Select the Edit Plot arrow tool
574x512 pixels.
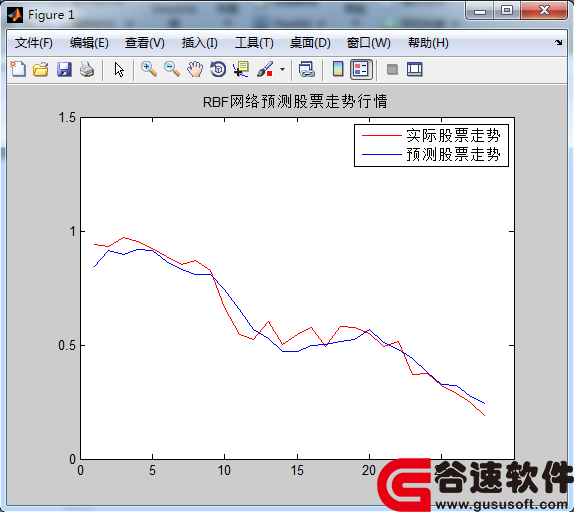[119, 69]
